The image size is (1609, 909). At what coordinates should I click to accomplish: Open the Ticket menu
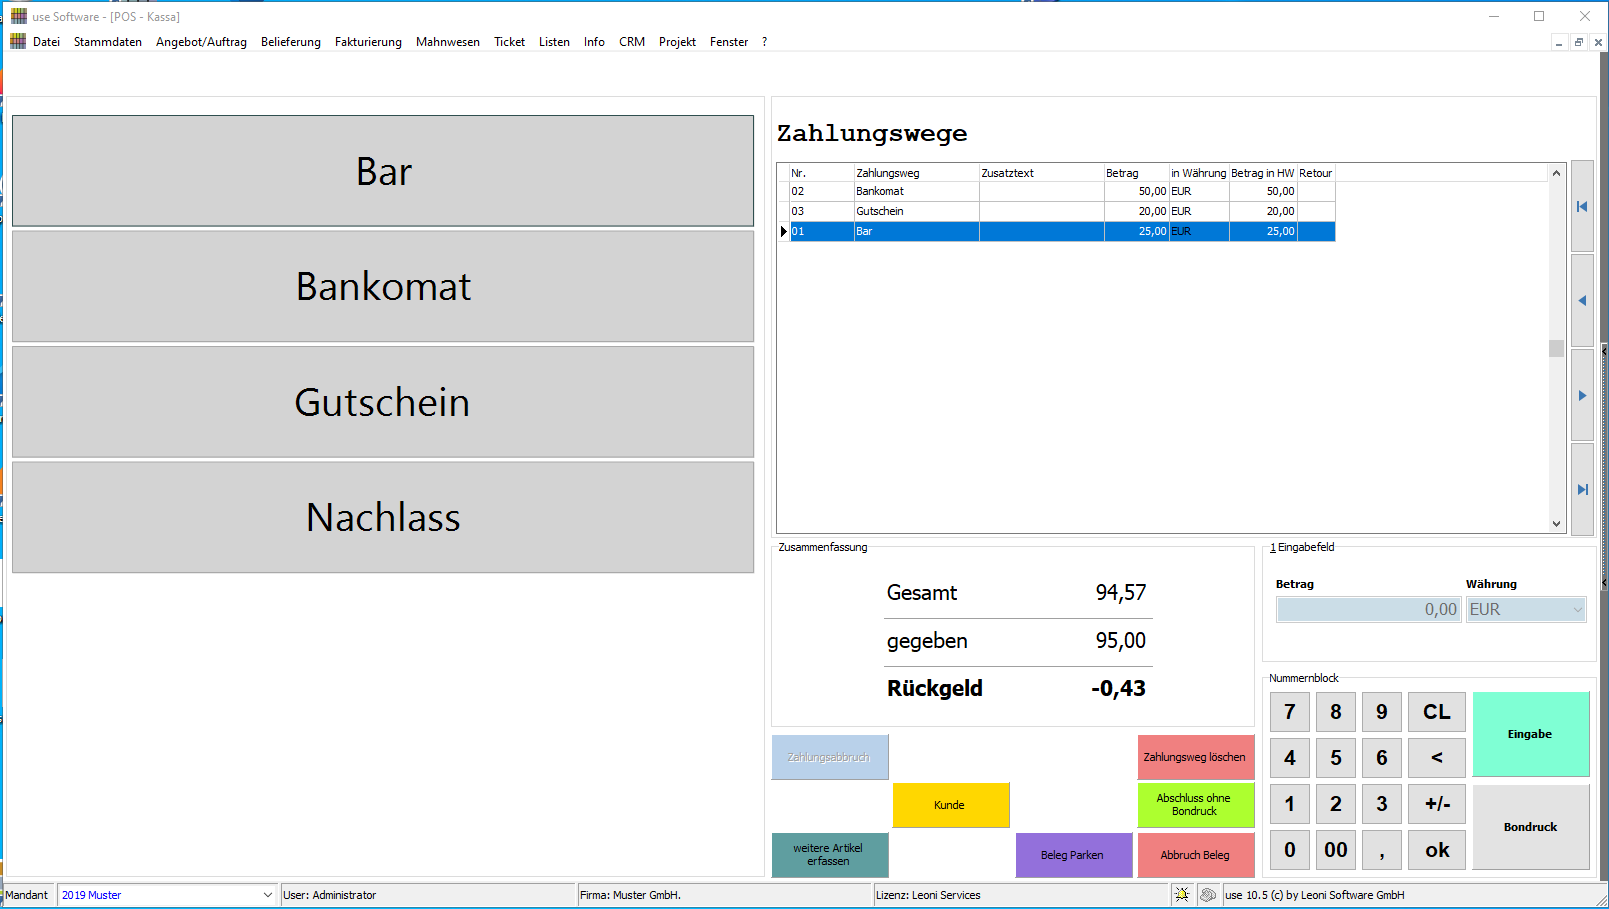coord(509,42)
